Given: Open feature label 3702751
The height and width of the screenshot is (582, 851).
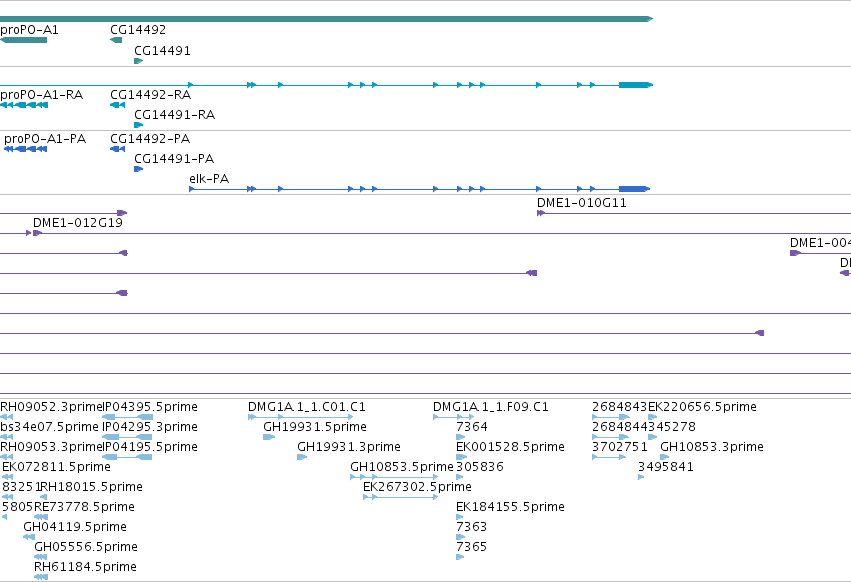Looking at the screenshot, I should 620,447.
